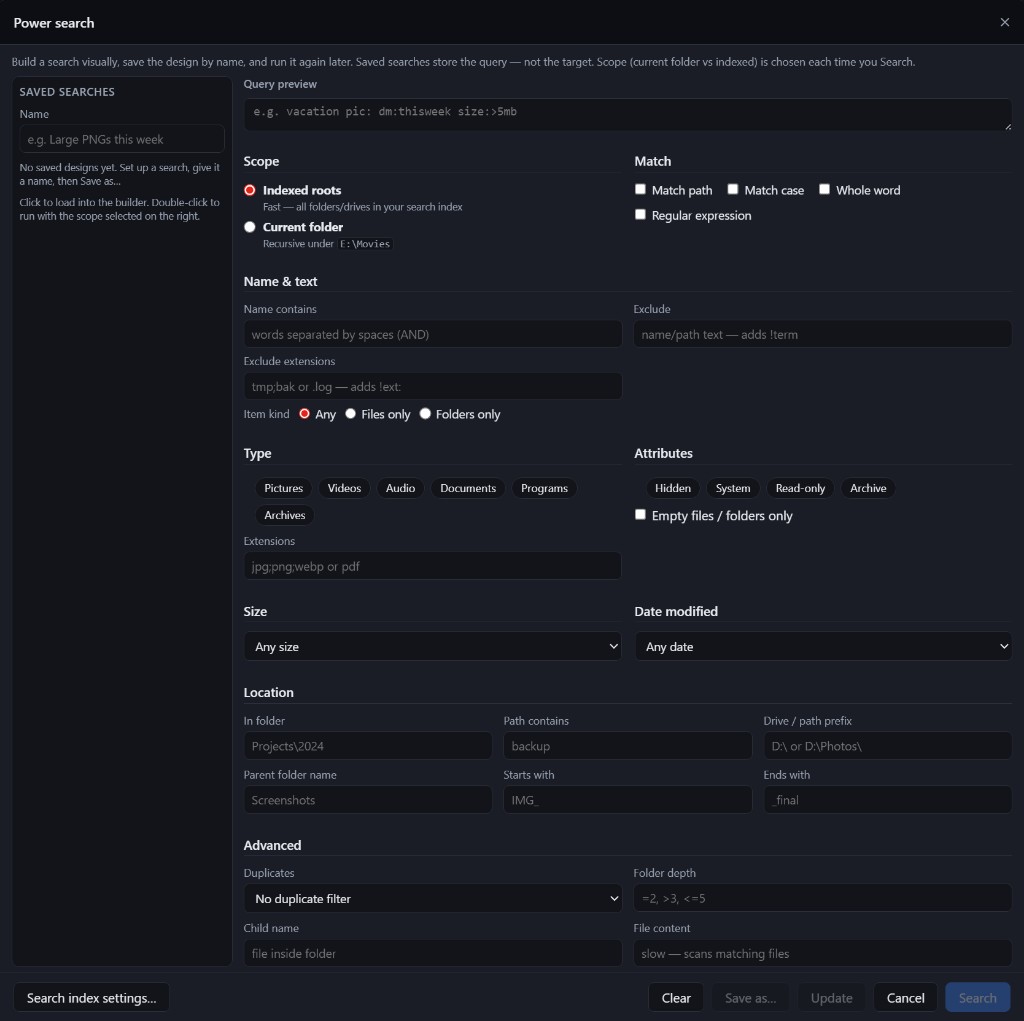This screenshot has width=1024, height=1021.
Task: Click the Query preview text box
Action: 628,114
